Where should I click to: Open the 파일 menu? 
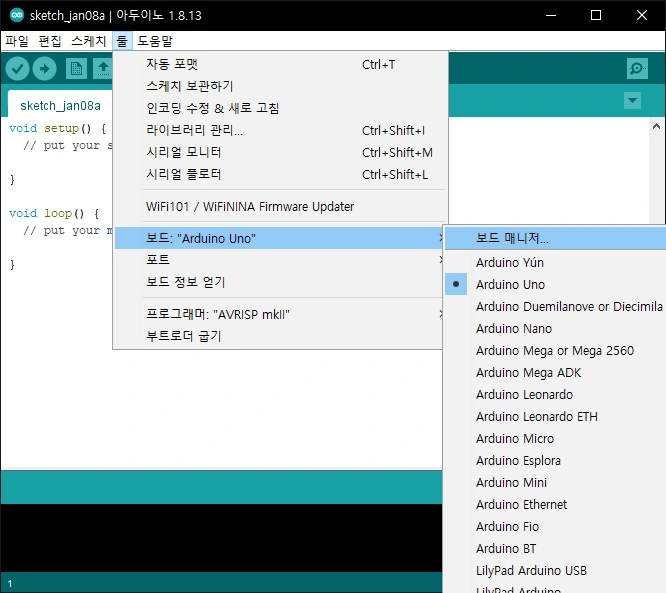(x=17, y=41)
